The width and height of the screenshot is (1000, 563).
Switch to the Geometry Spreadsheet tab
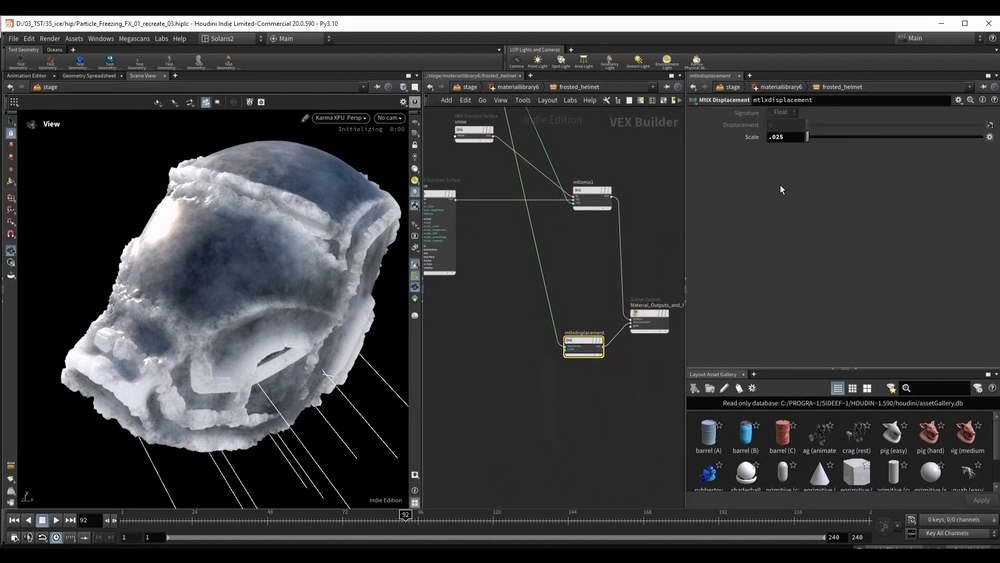pos(89,76)
